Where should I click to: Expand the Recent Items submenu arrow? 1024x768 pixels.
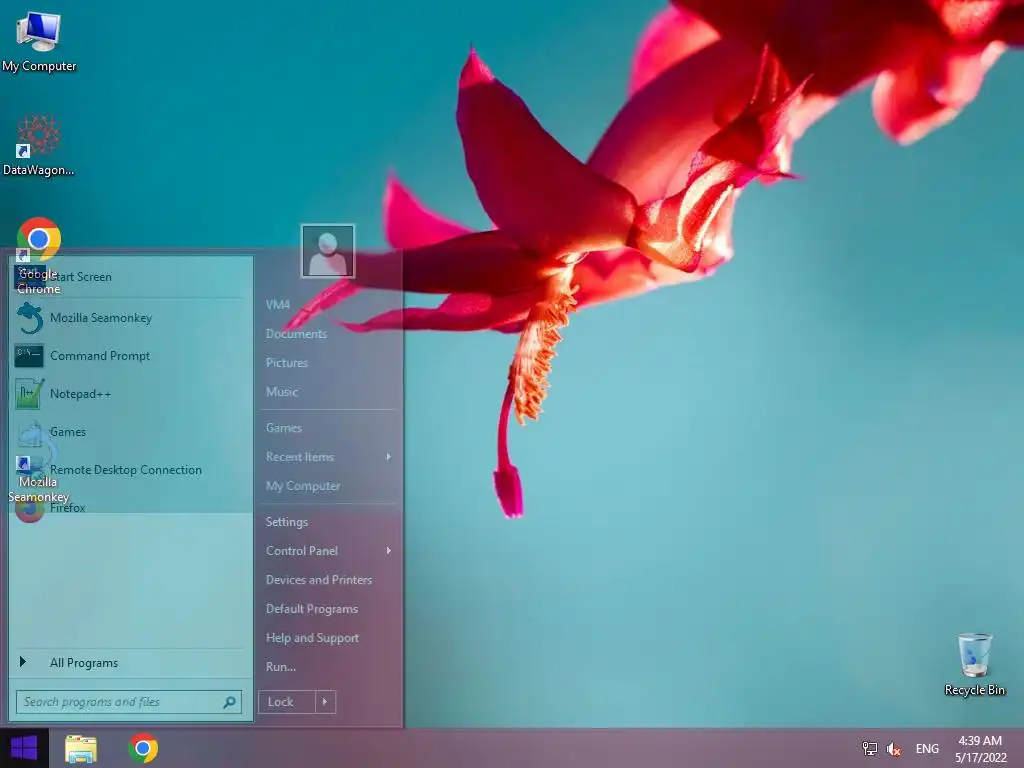point(389,456)
